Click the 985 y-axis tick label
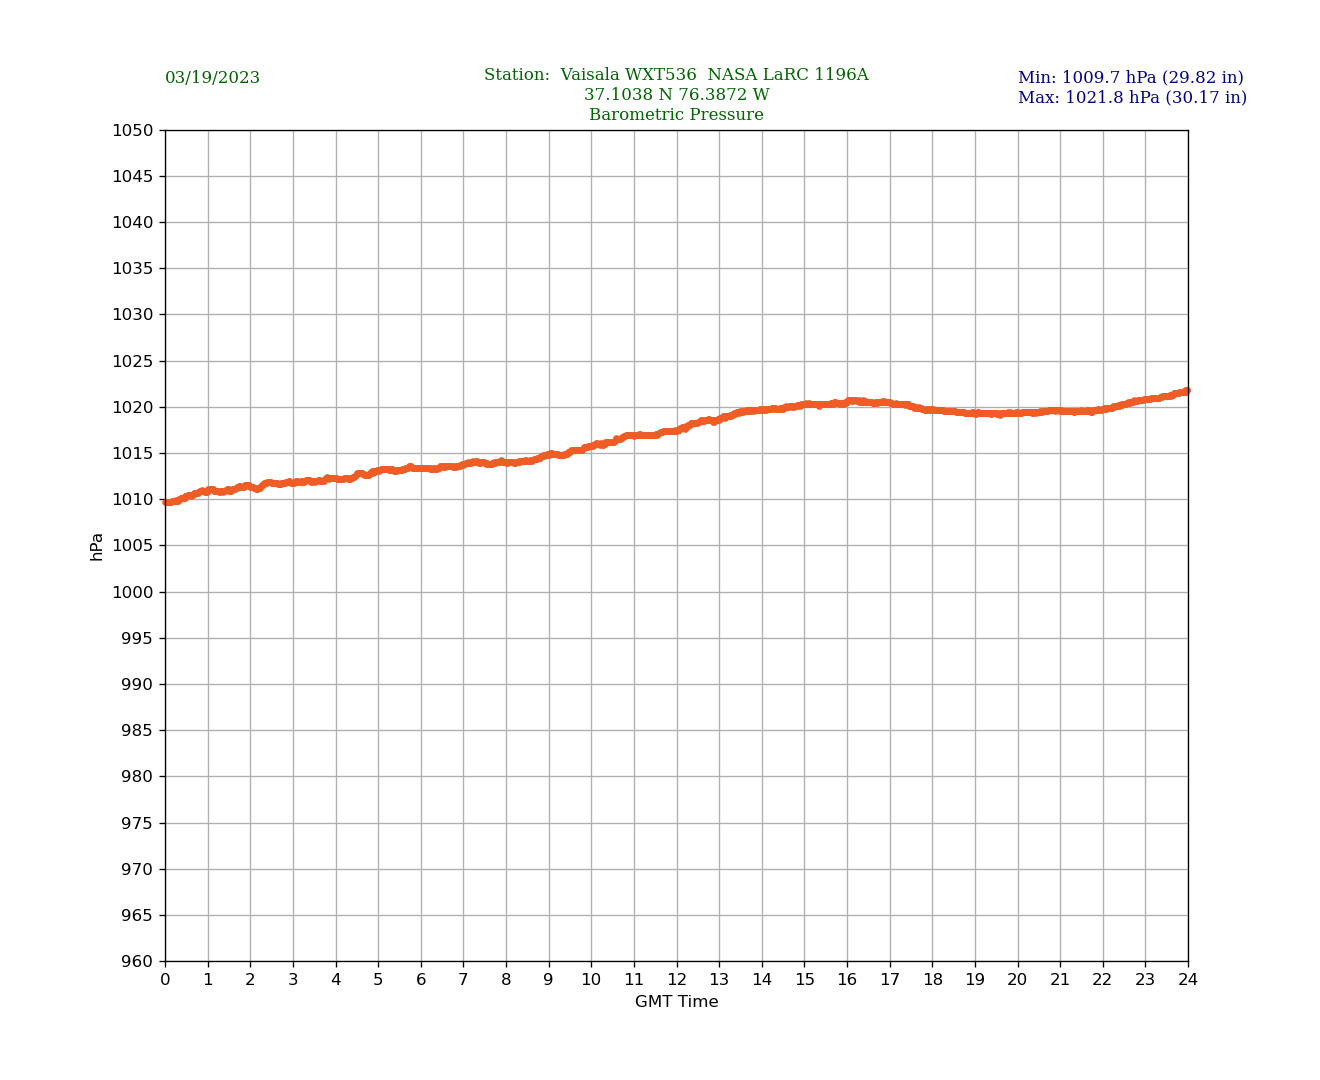The height and width of the screenshot is (1080, 1320). pyautogui.click(x=138, y=731)
